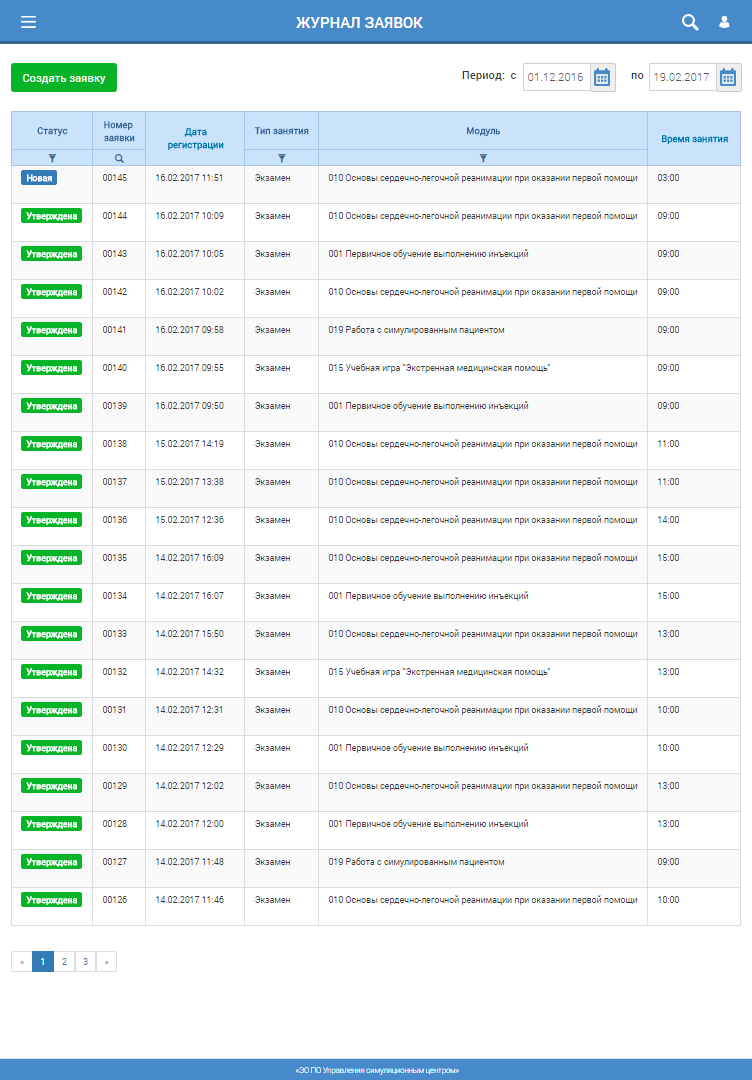The width and height of the screenshot is (752, 1080).
Task: Select request number 00136
Action: click(115, 520)
